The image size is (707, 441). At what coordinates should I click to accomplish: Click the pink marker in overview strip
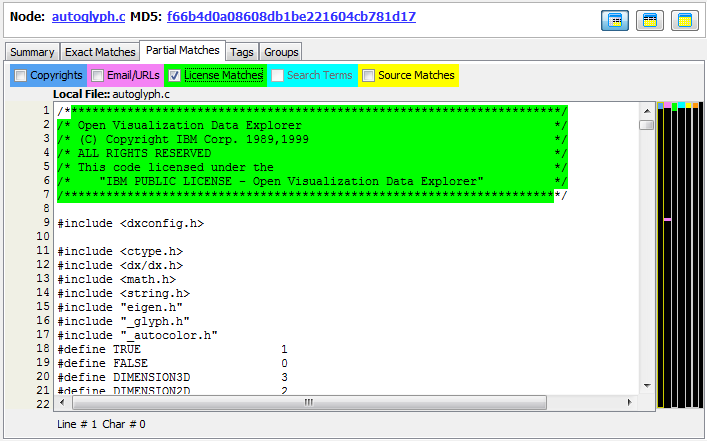tap(667, 219)
